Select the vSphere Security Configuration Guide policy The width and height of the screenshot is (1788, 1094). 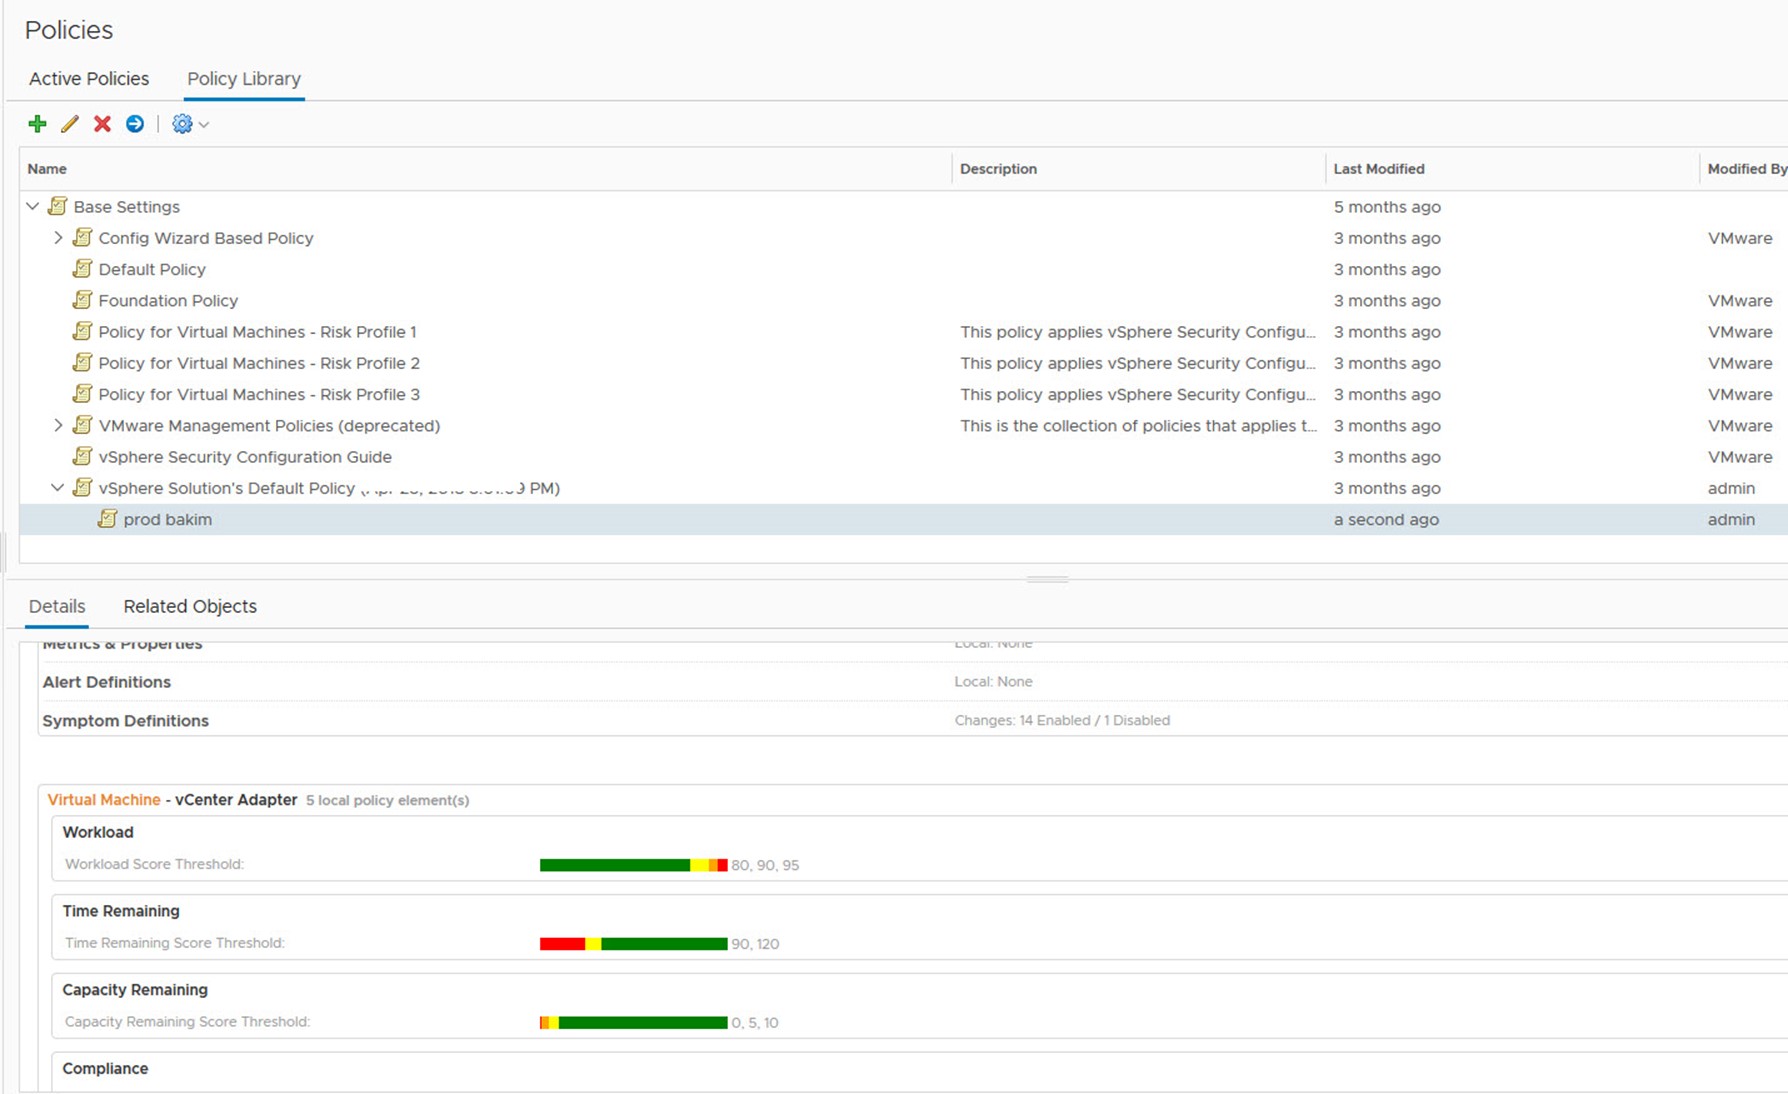pos(245,457)
